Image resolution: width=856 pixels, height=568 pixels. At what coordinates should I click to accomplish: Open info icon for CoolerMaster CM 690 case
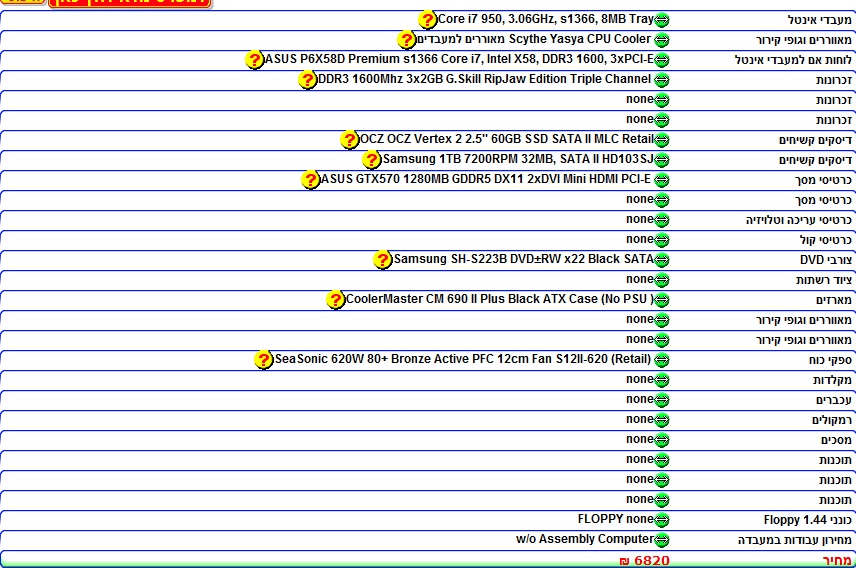coord(336,300)
